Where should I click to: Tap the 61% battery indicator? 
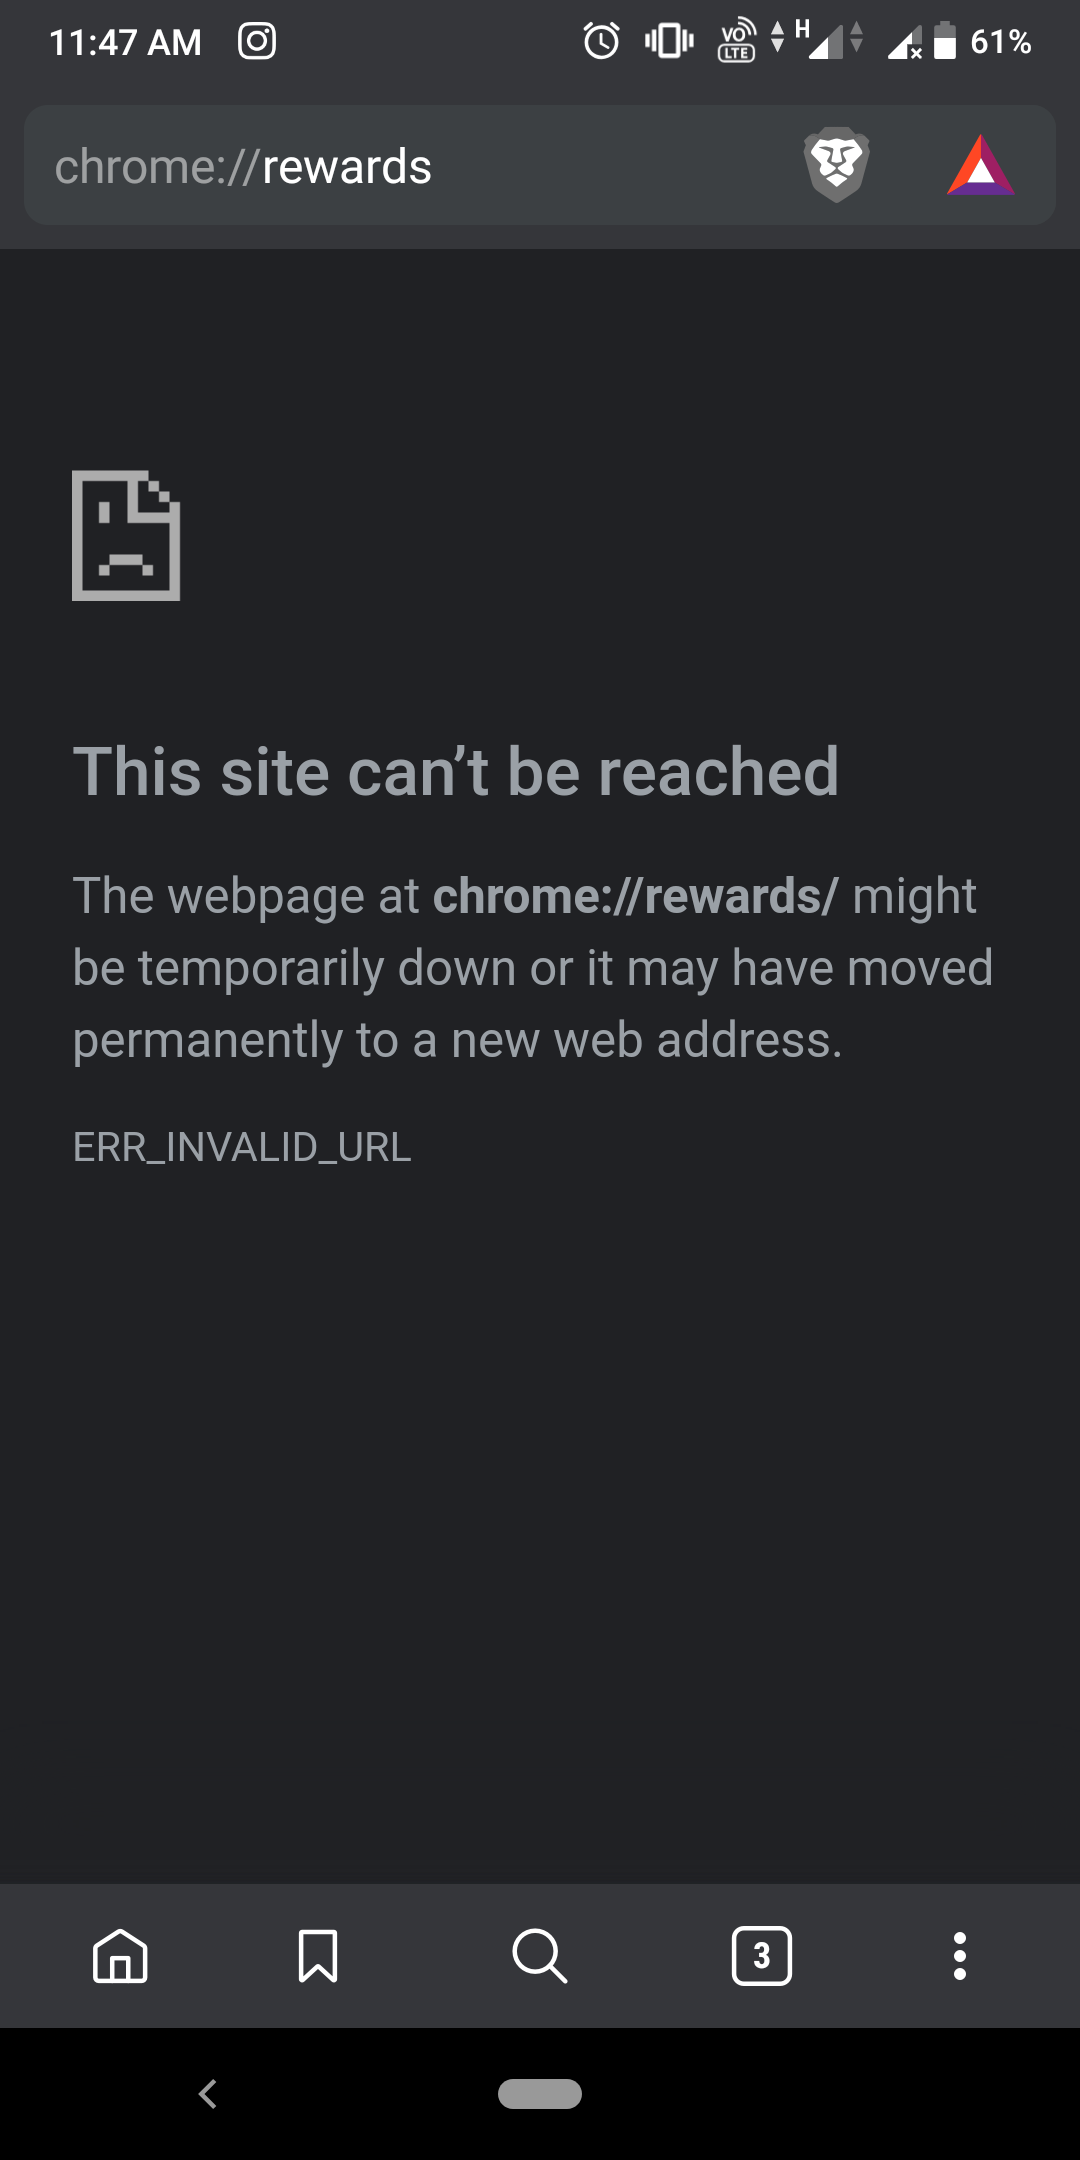click(982, 41)
